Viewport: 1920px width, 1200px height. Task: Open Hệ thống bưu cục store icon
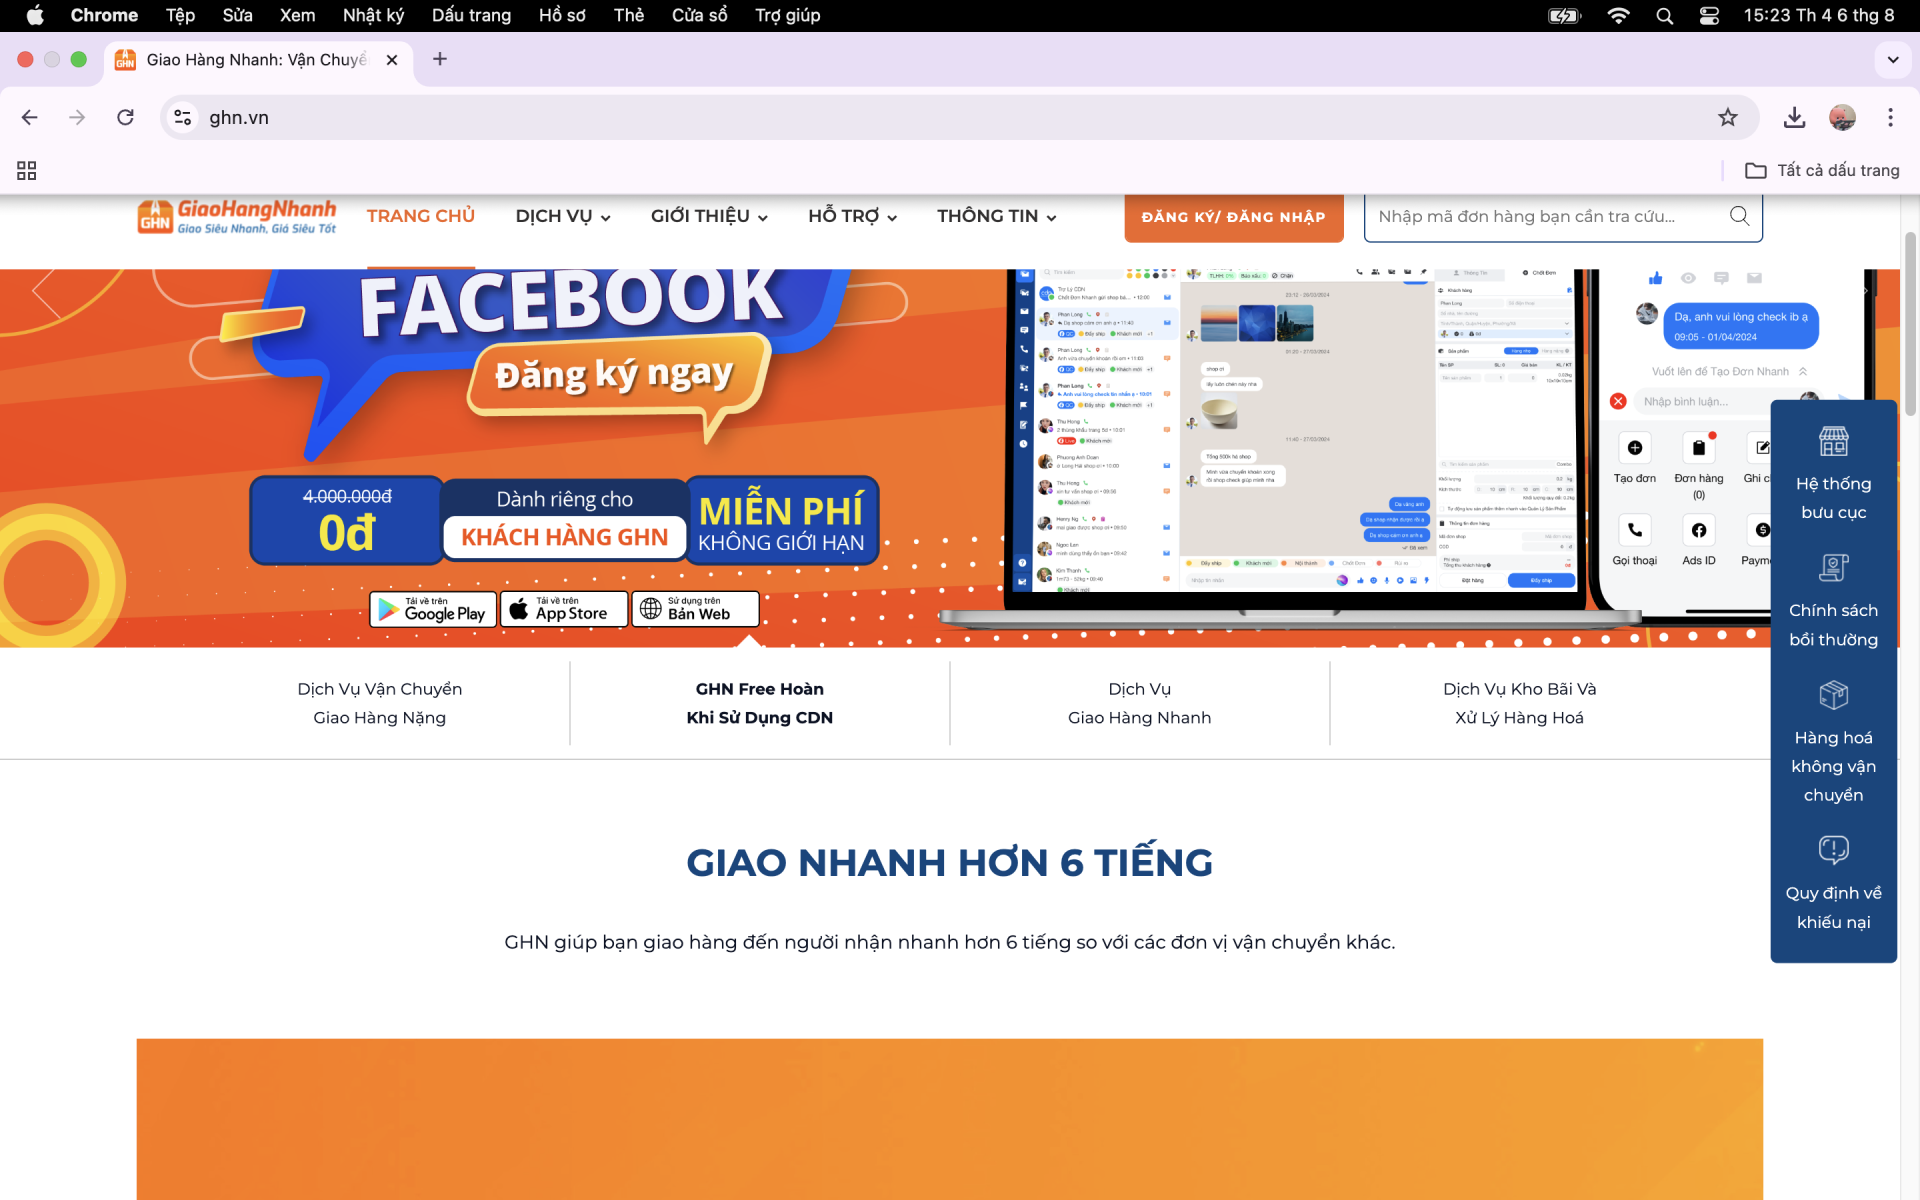[1833, 441]
